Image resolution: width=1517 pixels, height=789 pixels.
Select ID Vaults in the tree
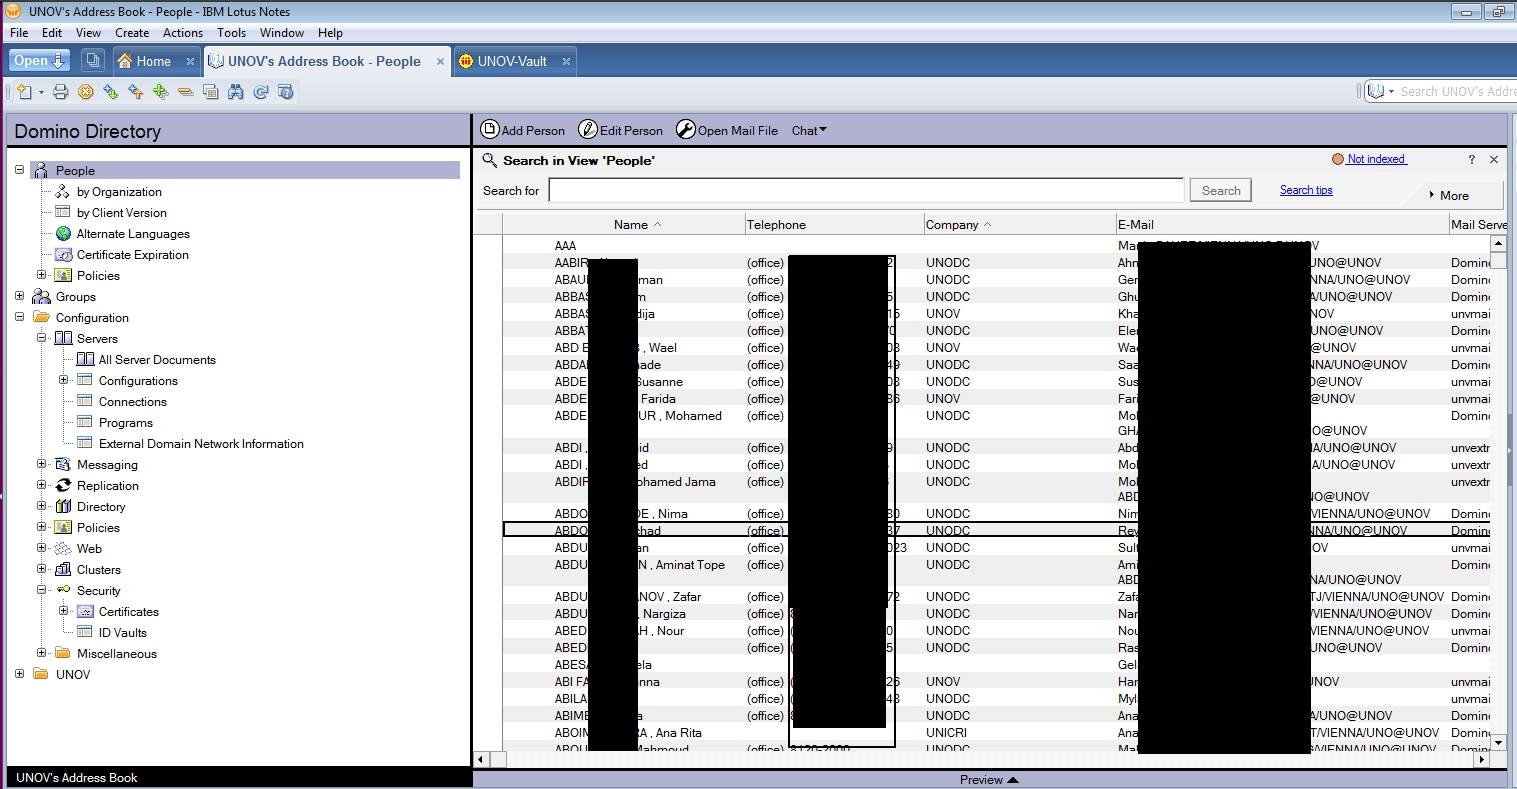tap(122, 632)
